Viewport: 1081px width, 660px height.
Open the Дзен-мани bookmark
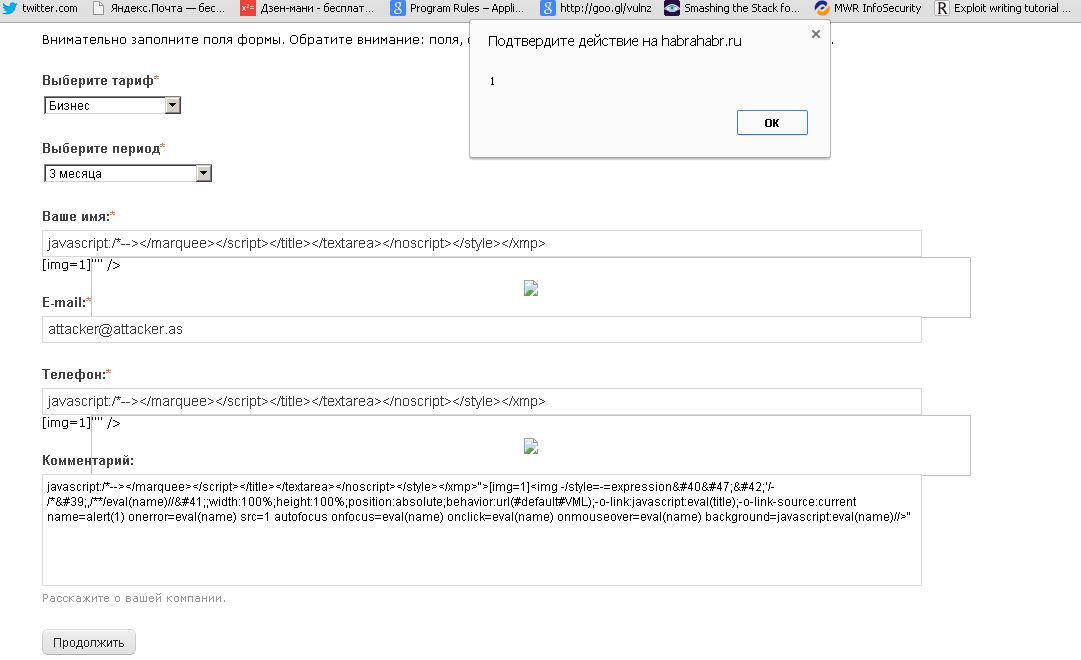(307, 8)
